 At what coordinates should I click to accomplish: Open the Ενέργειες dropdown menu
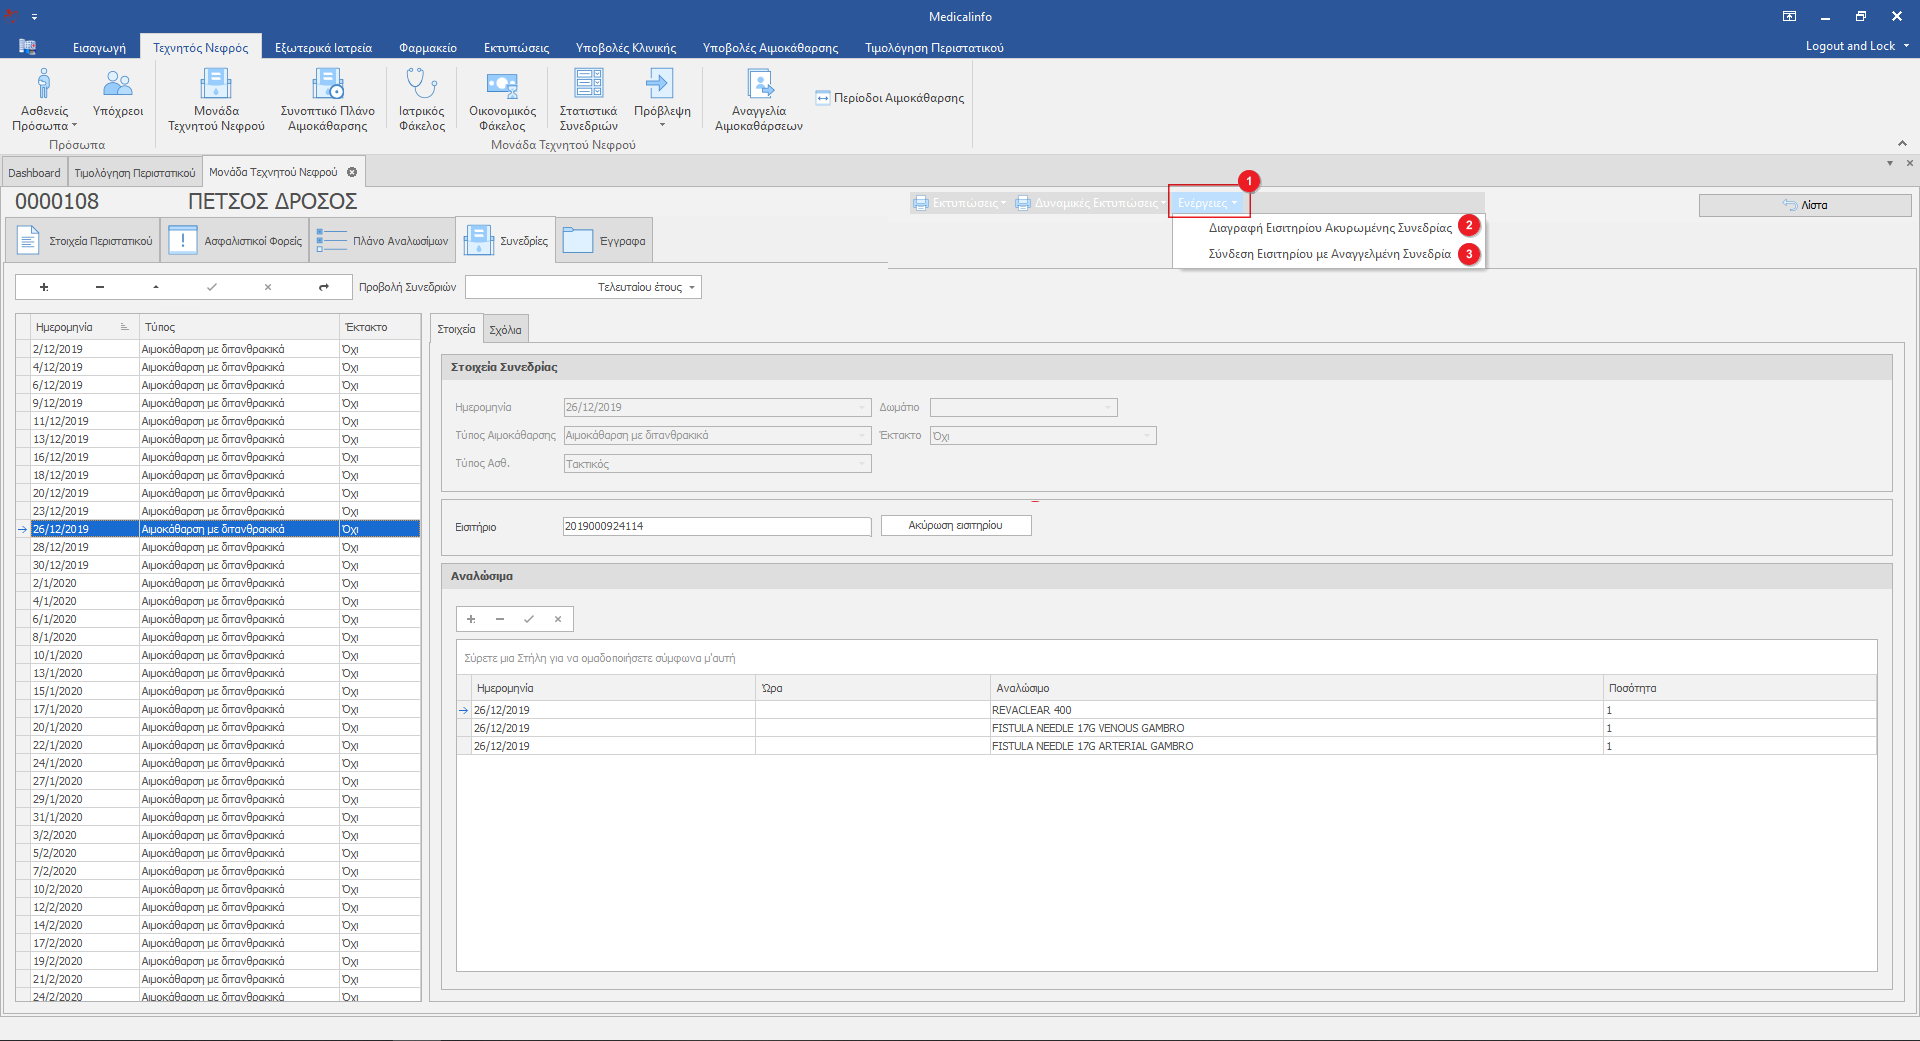point(1207,203)
